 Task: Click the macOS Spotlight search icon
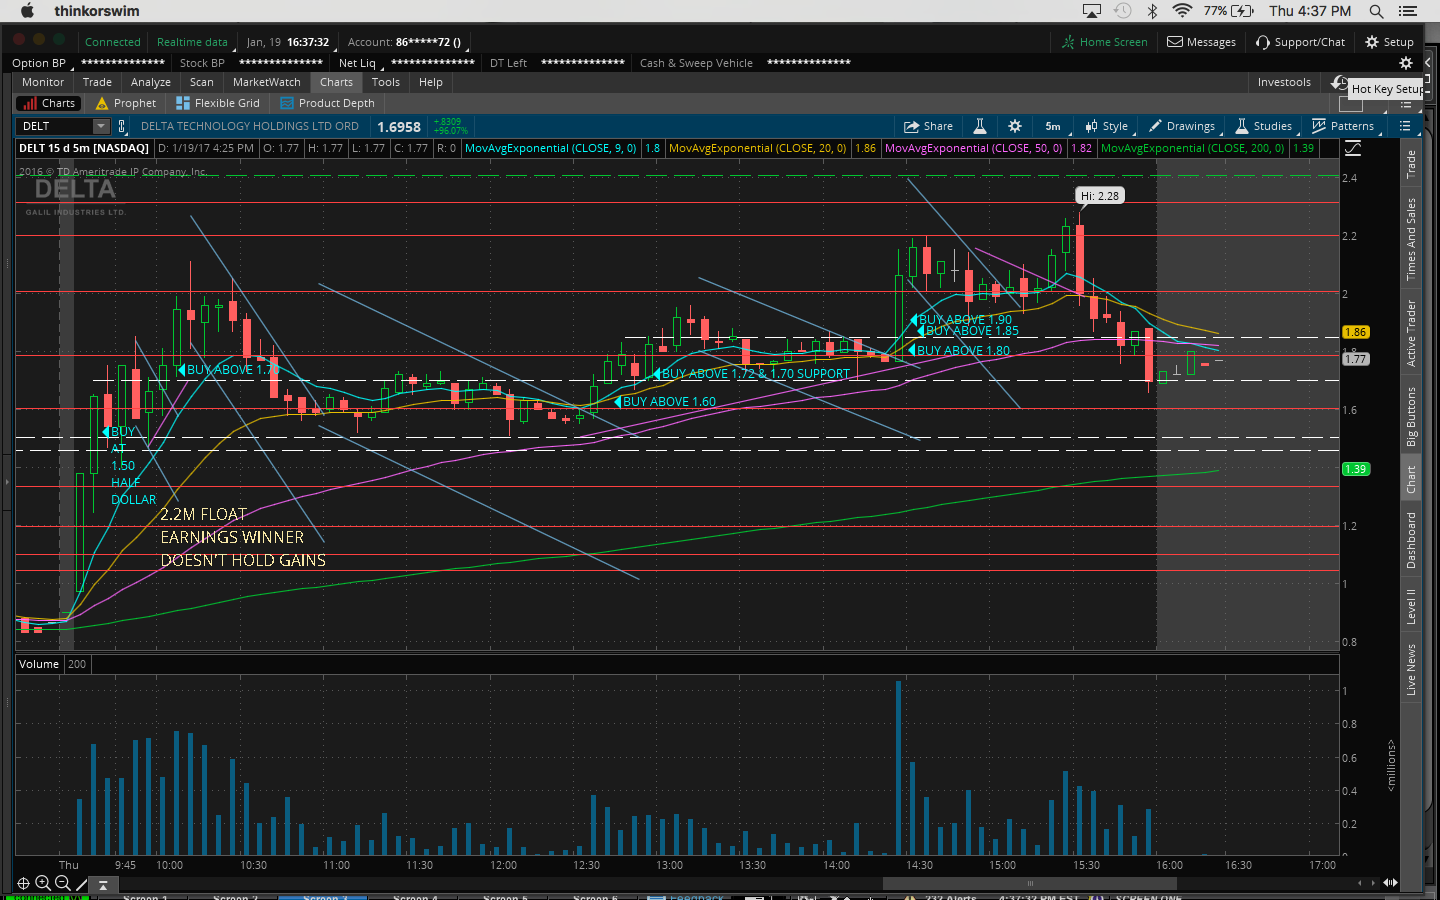pyautogui.click(x=1376, y=11)
